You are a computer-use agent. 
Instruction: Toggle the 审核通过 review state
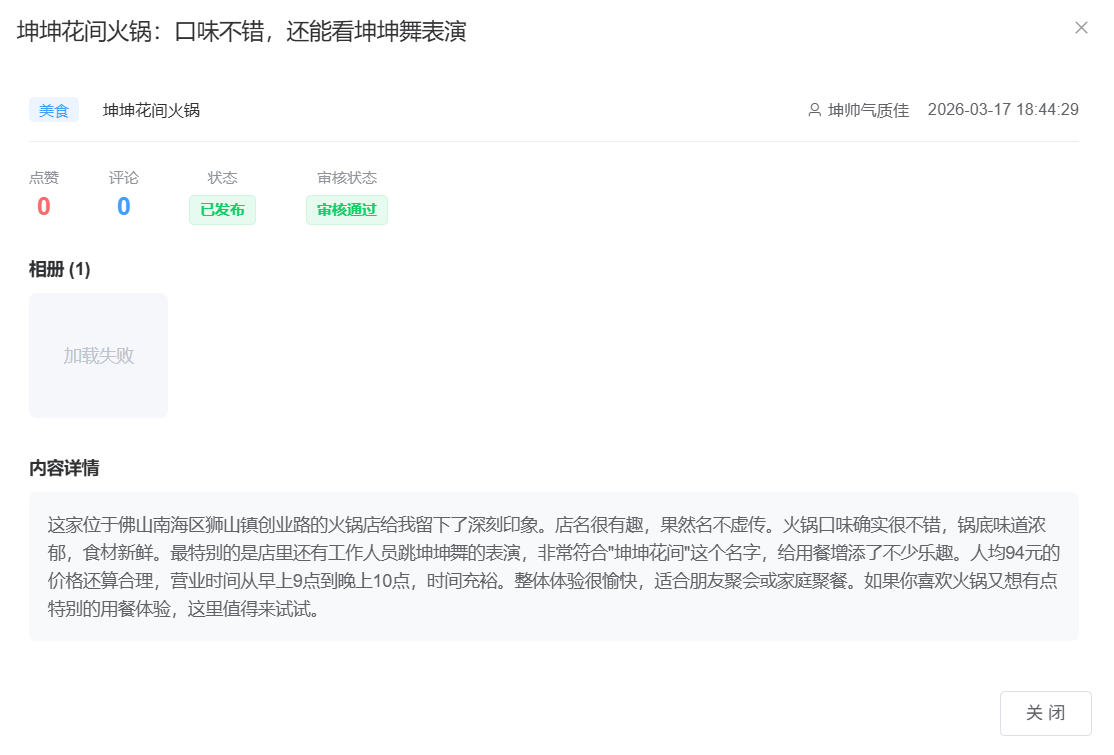(346, 210)
